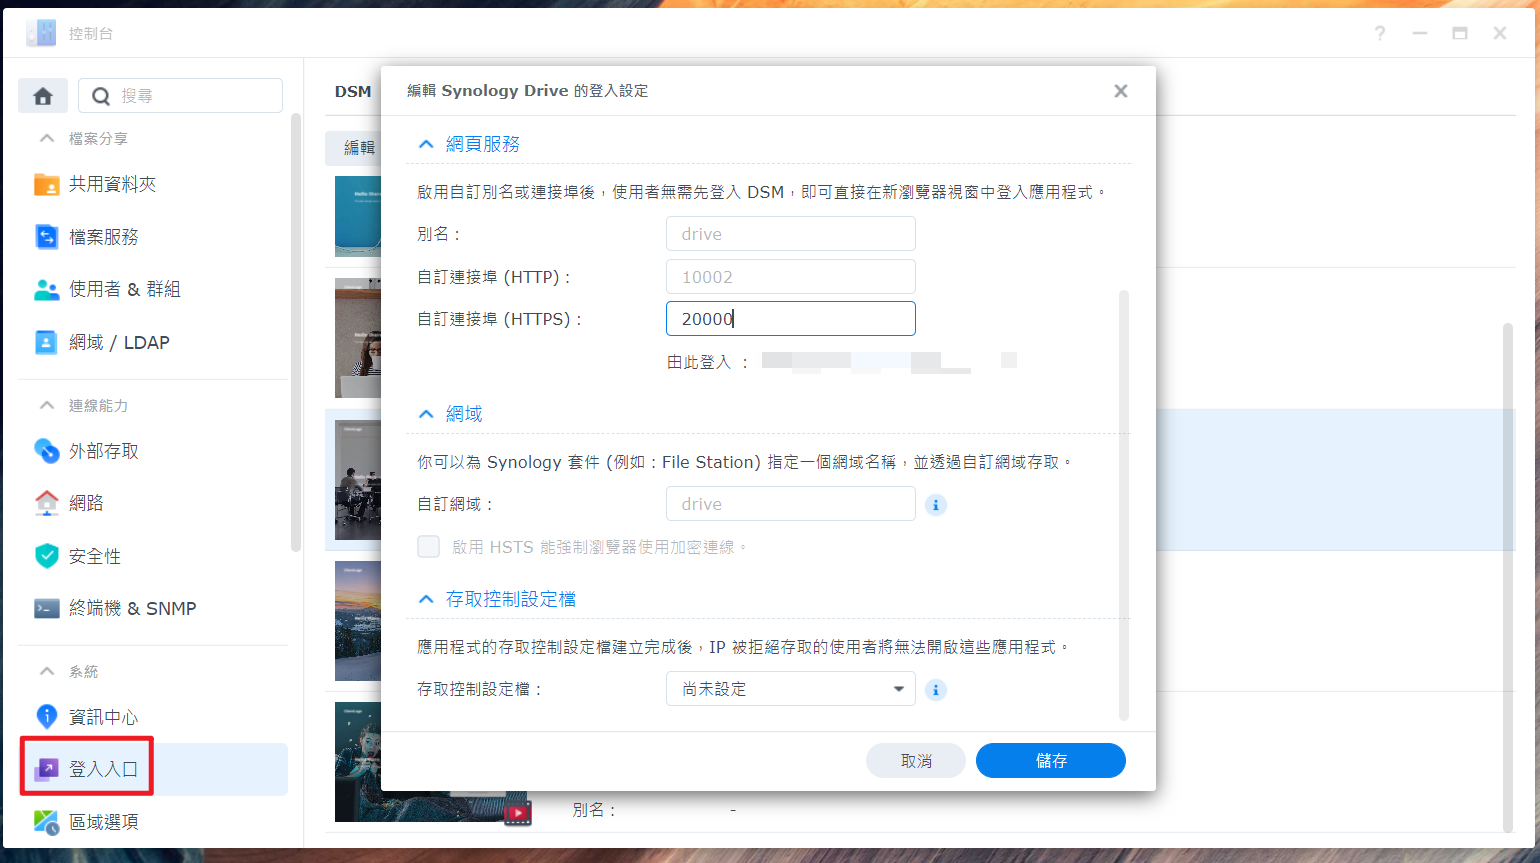Click the Control Panel home icon

[43, 96]
